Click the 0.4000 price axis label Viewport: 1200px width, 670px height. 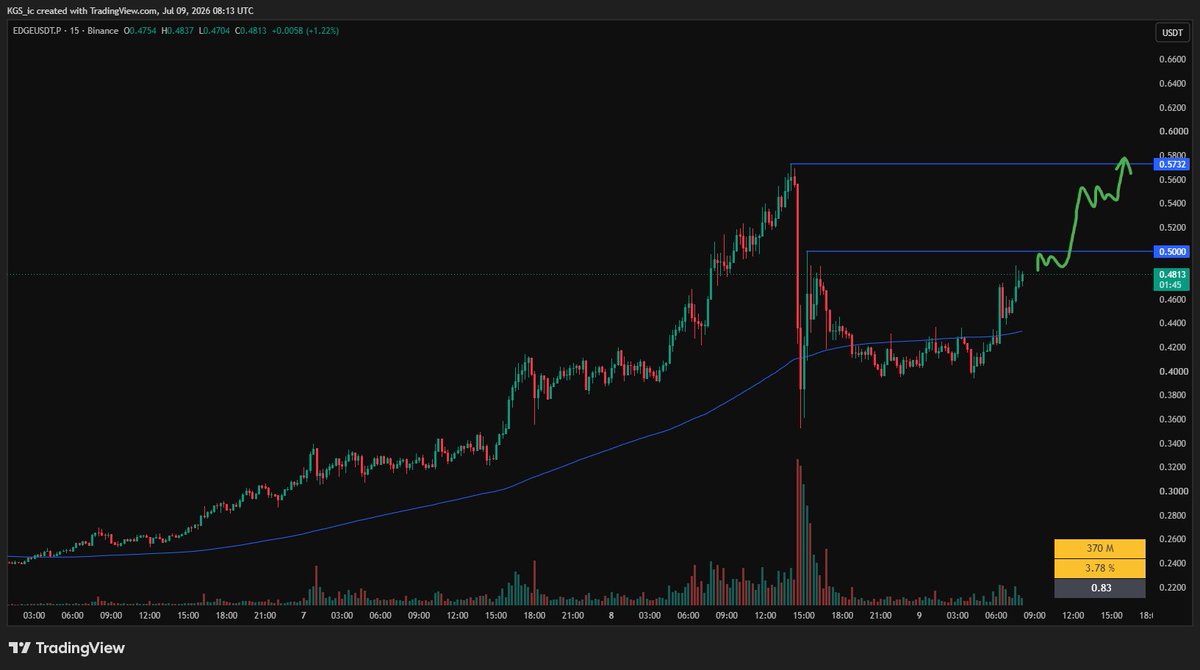tap(1171, 371)
